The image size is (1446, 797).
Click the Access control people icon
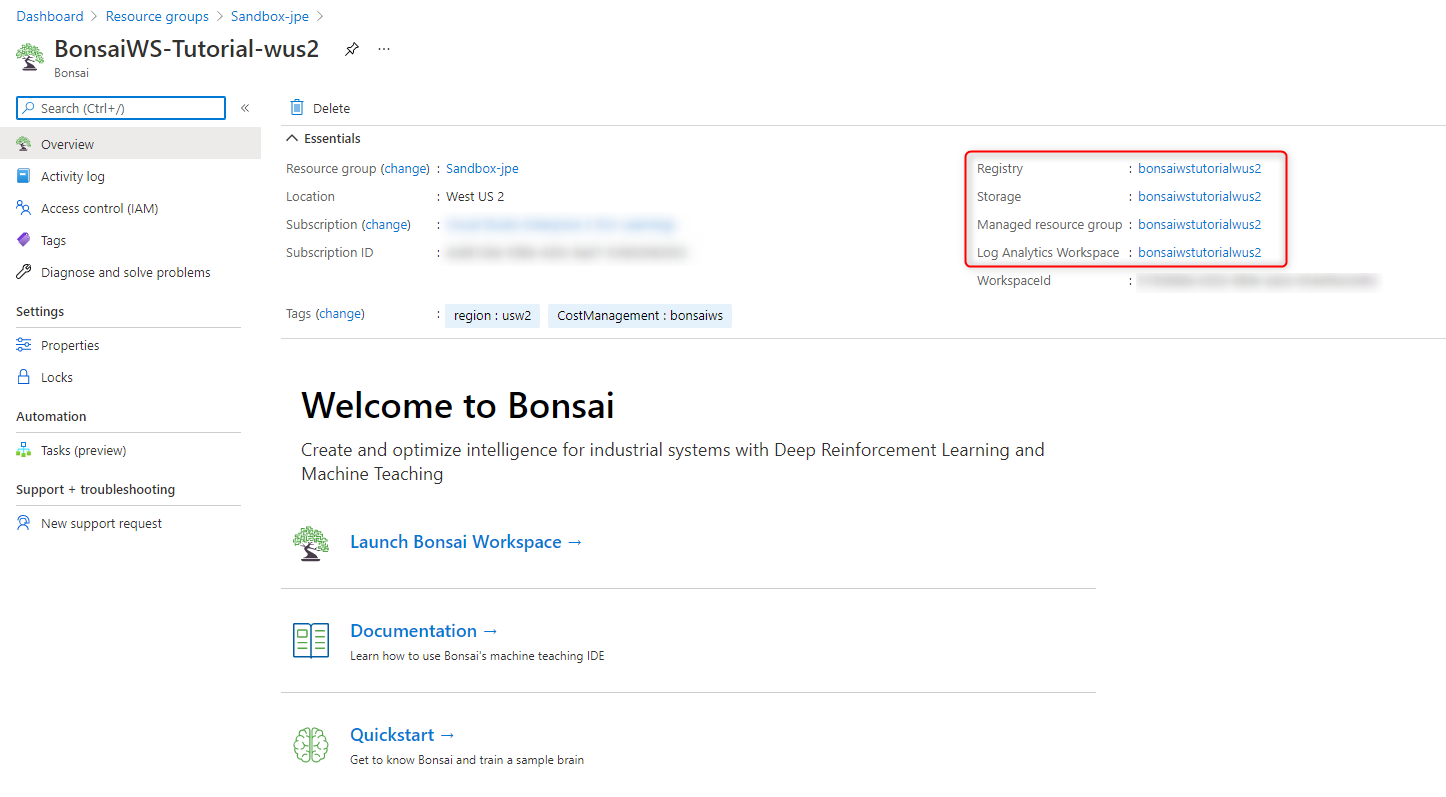point(24,208)
